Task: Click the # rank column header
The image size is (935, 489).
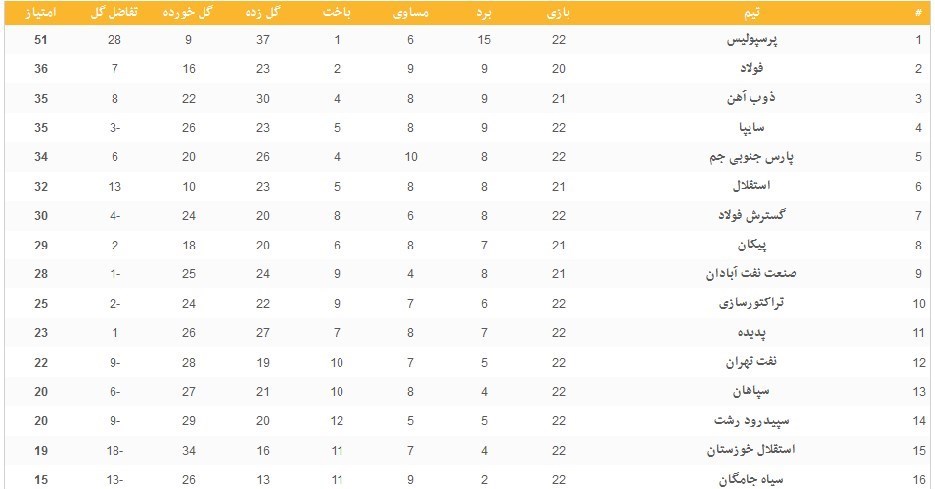Action: click(x=918, y=13)
